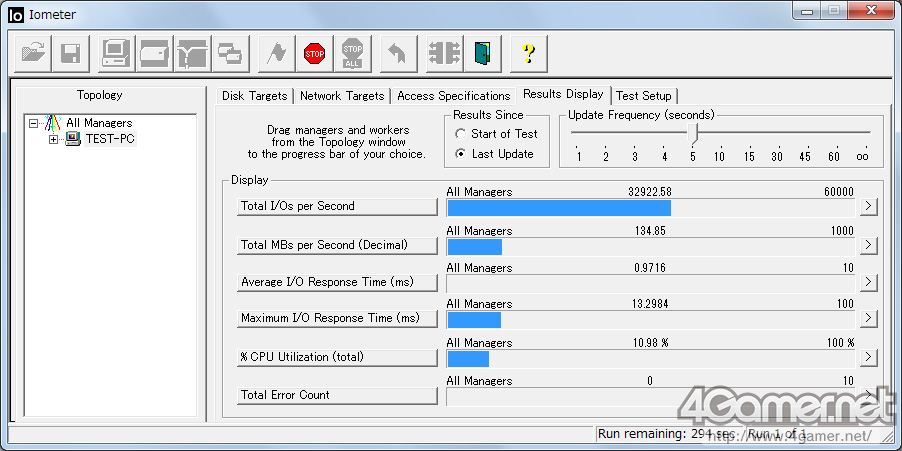This screenshot has width=902, height=451.
Task: Click the 10.98 % CPU value
Action: click(x=650, y=343)
